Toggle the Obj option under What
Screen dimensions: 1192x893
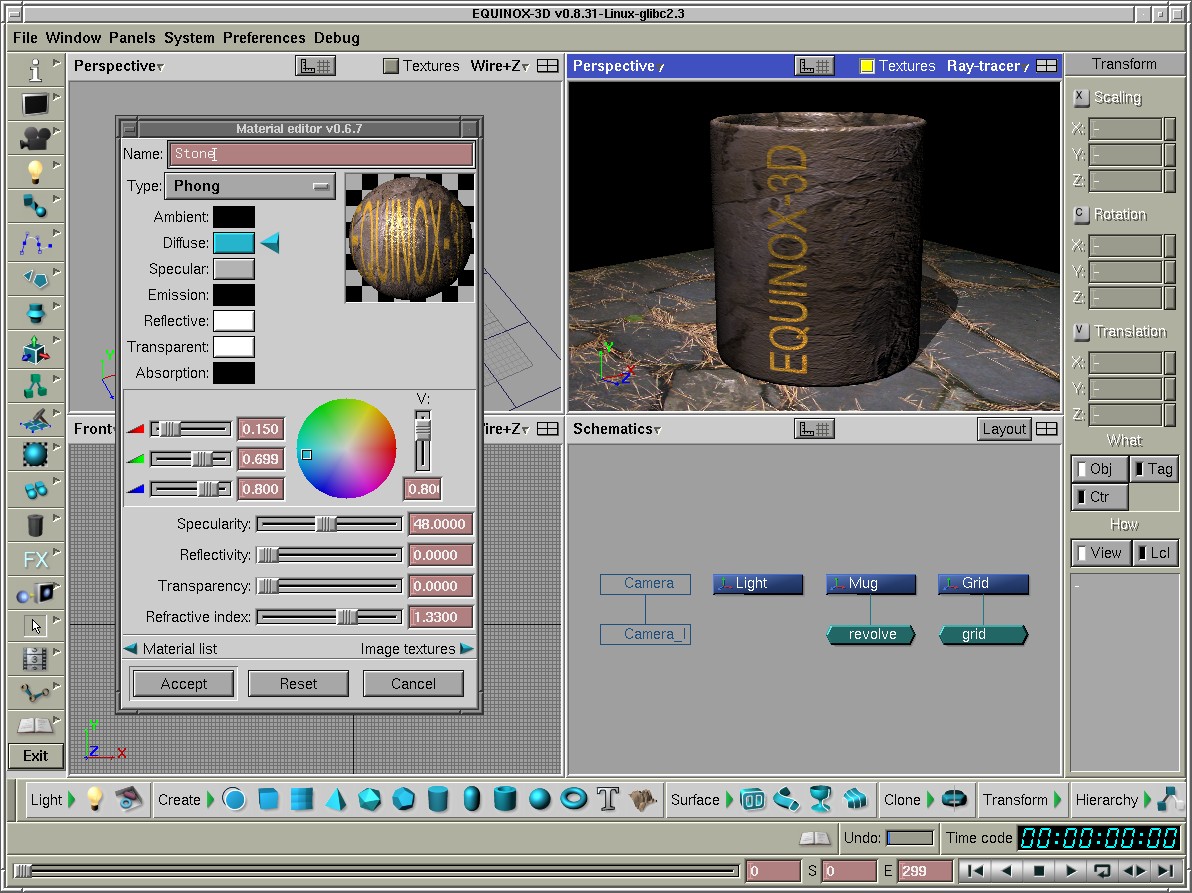tap(1098, 469)
